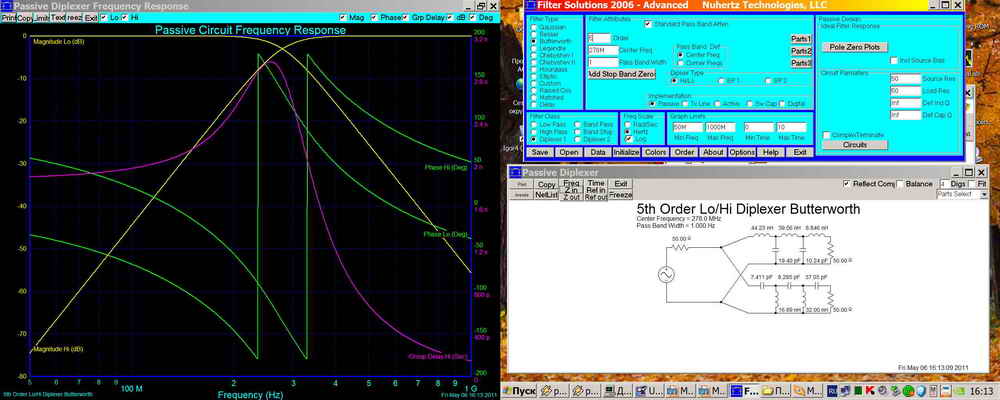
Task: Open Options in Filter Solutions bottom bar
Action: 742,152
